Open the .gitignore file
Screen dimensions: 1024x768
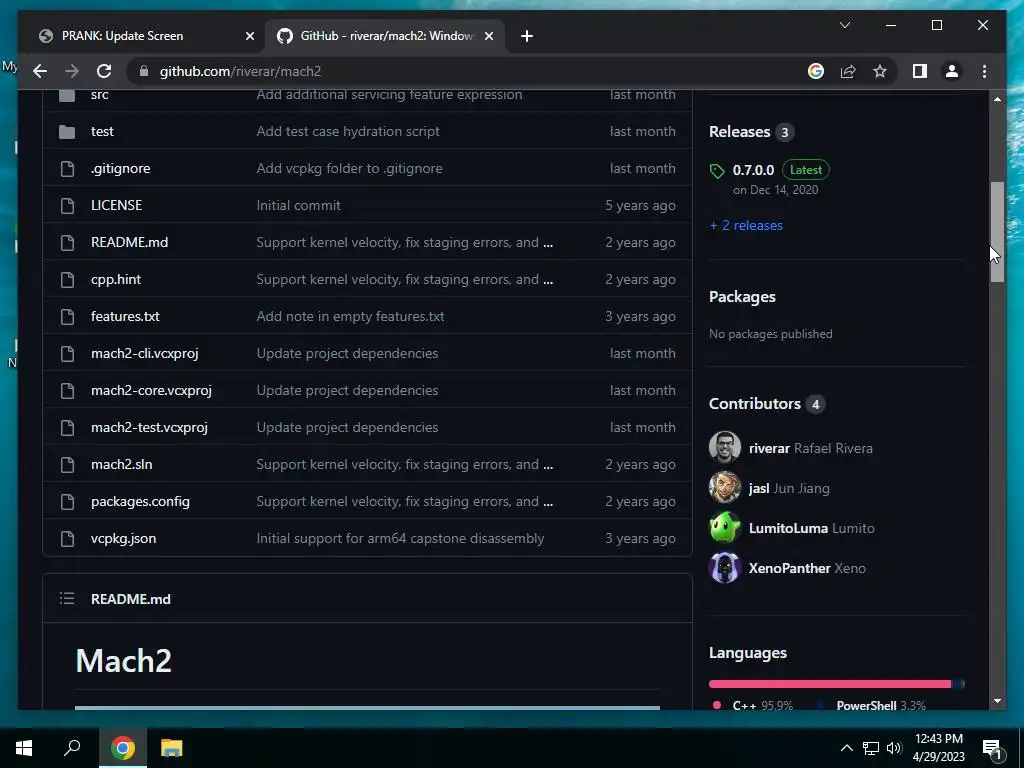click(120, 168)
